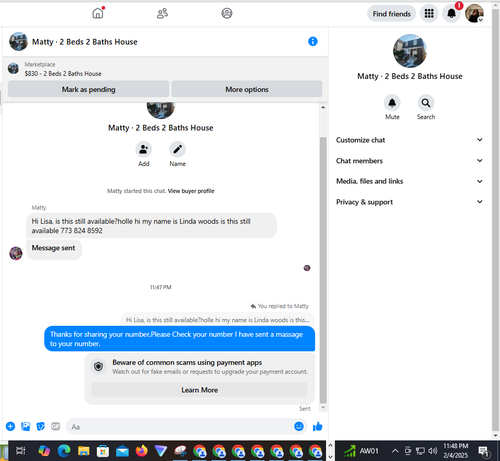500x461 pixels.
Task: Choose a sticker from the composer
Action: pos(40,426)
